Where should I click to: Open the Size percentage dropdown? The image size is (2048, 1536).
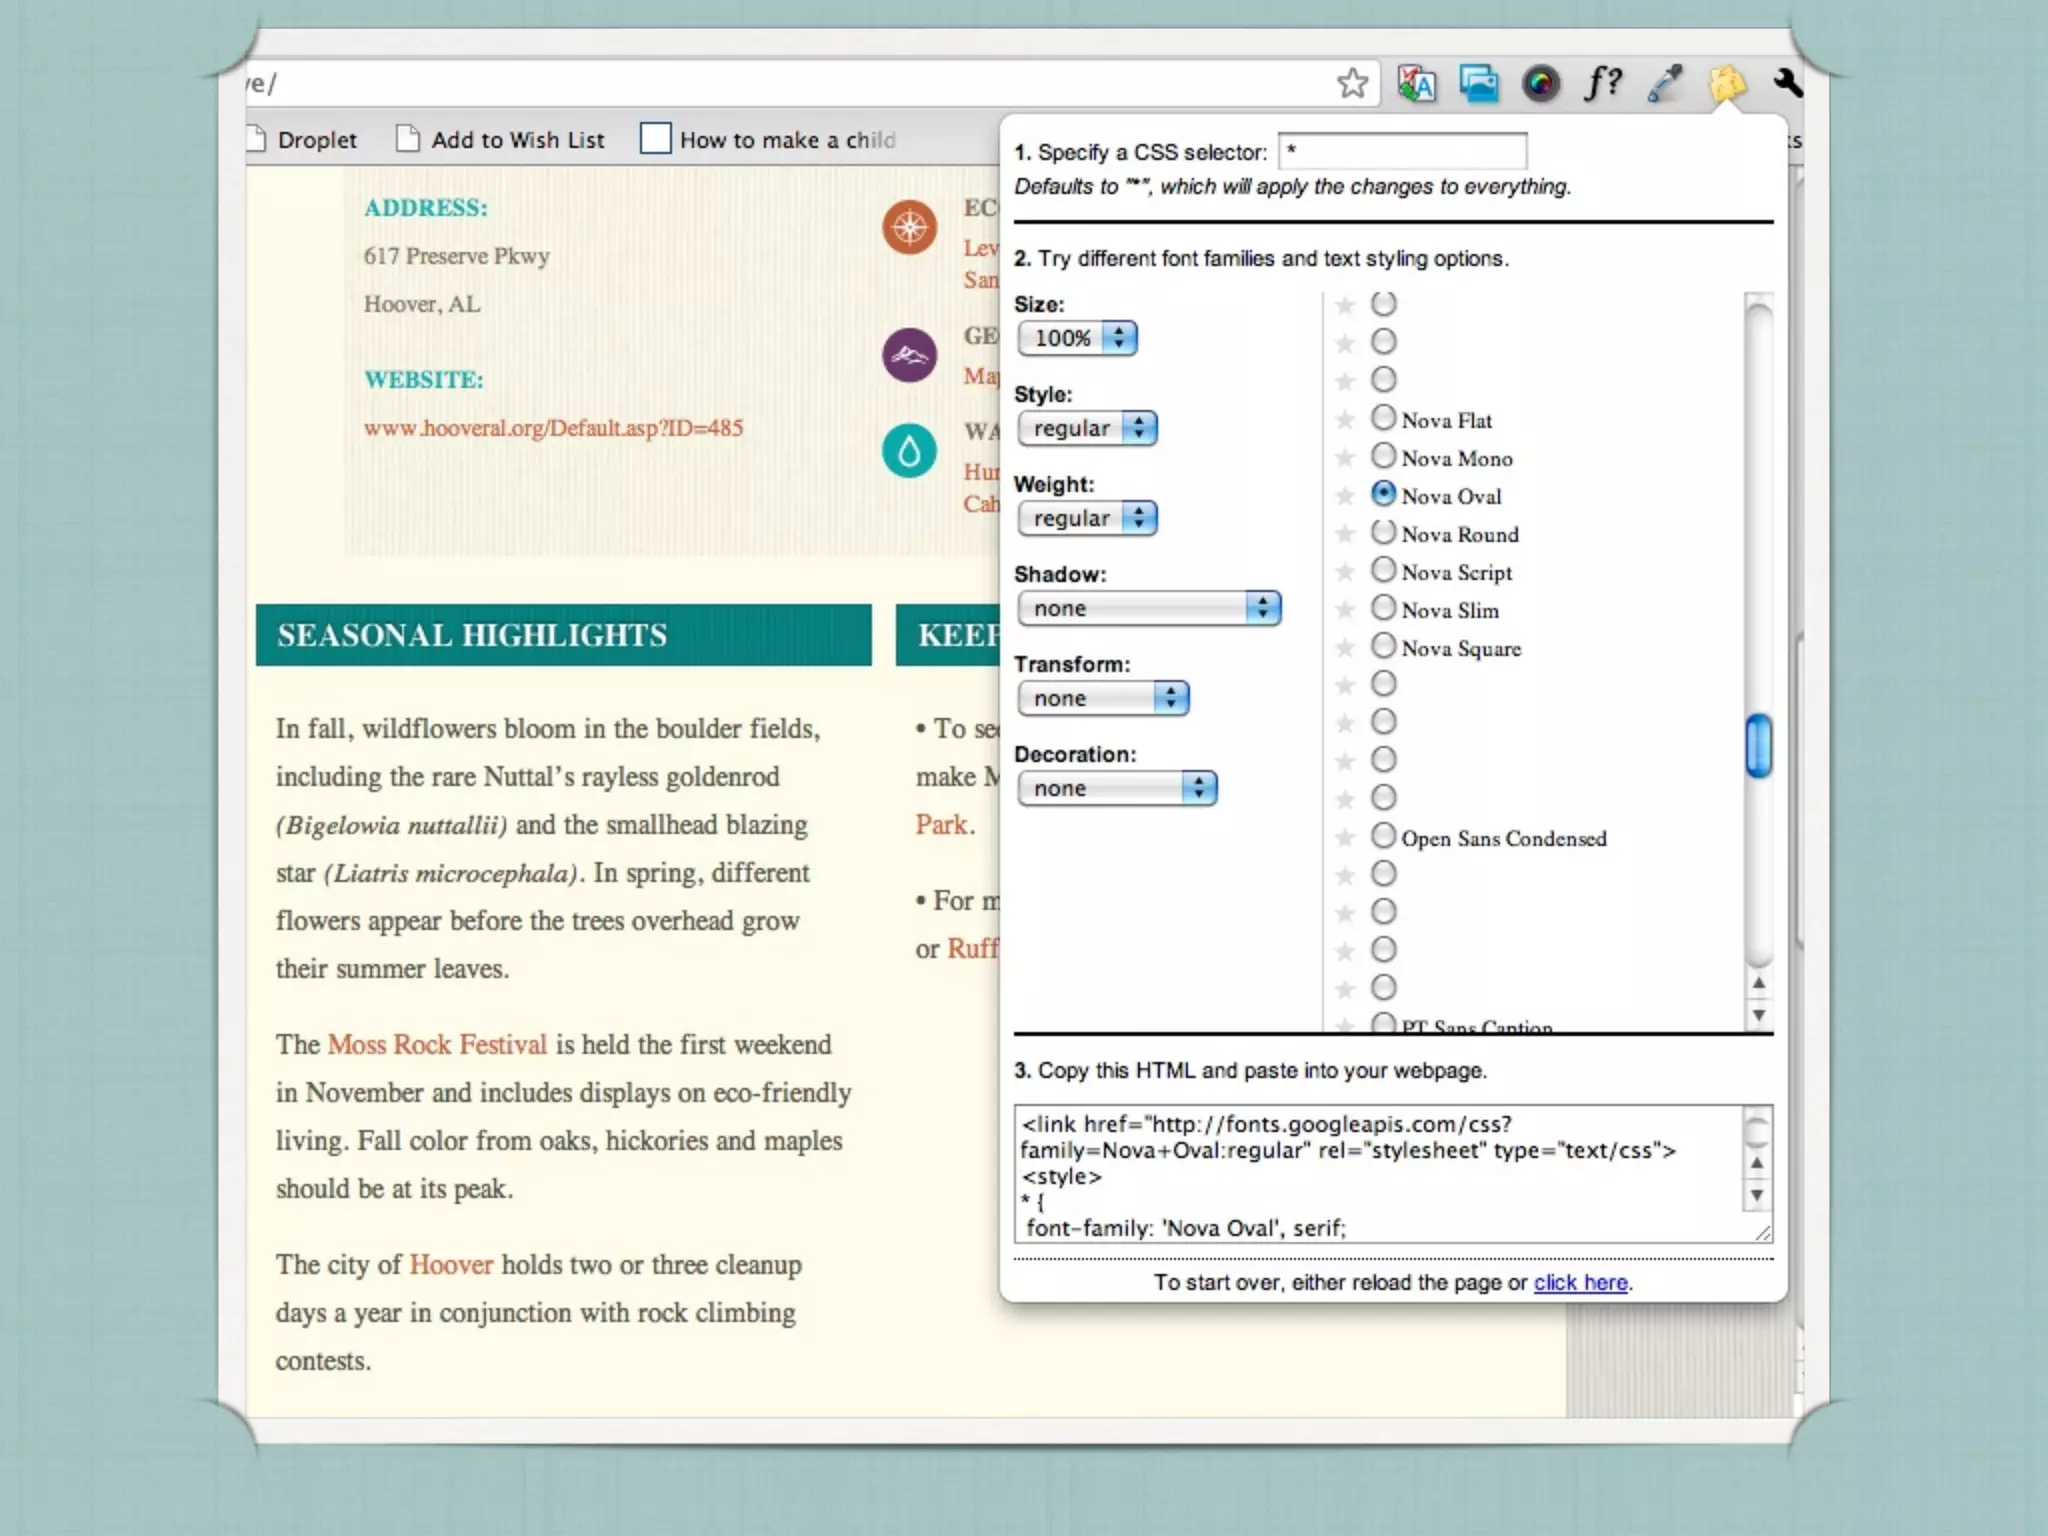click(1078, 338)
